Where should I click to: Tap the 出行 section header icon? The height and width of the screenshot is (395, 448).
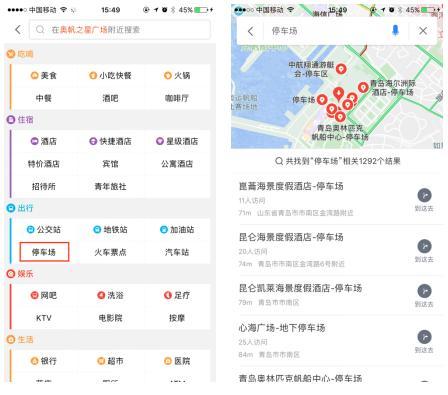point(11,208)
